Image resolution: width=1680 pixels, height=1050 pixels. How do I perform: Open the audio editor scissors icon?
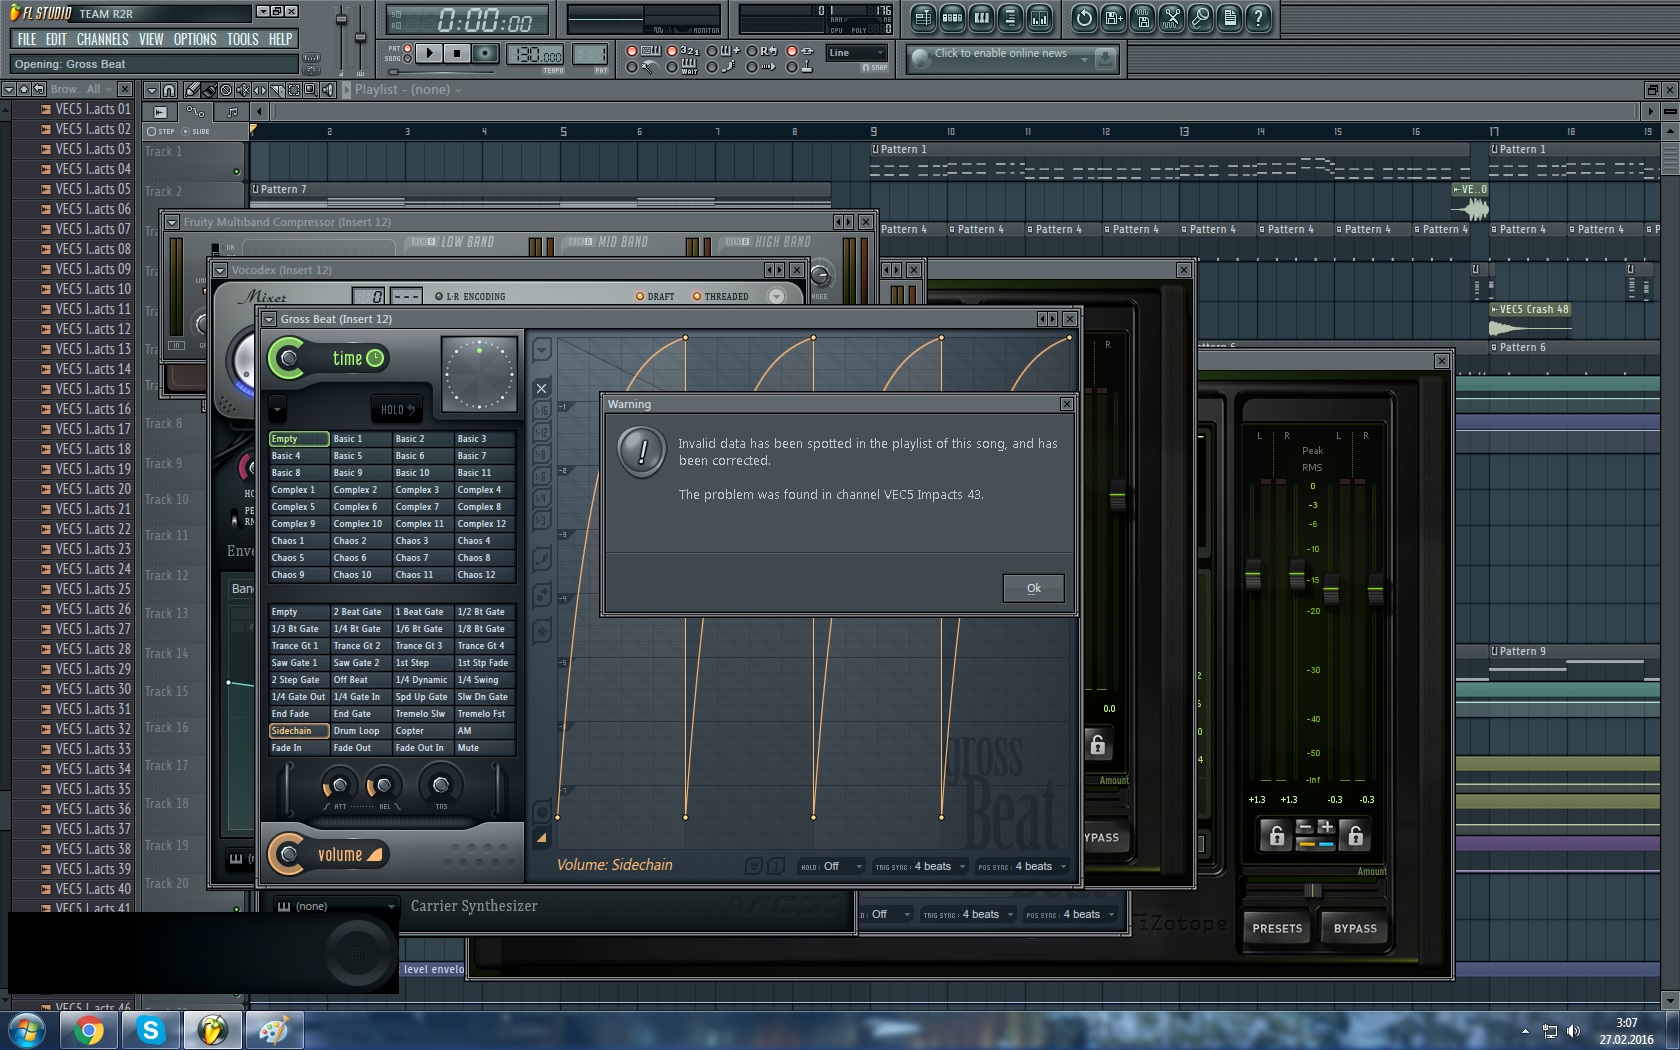pos(1171,17)
